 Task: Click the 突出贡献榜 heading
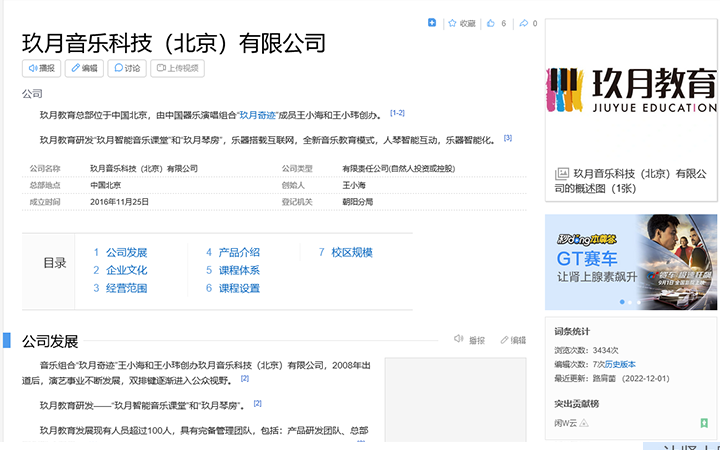point(576,404)
